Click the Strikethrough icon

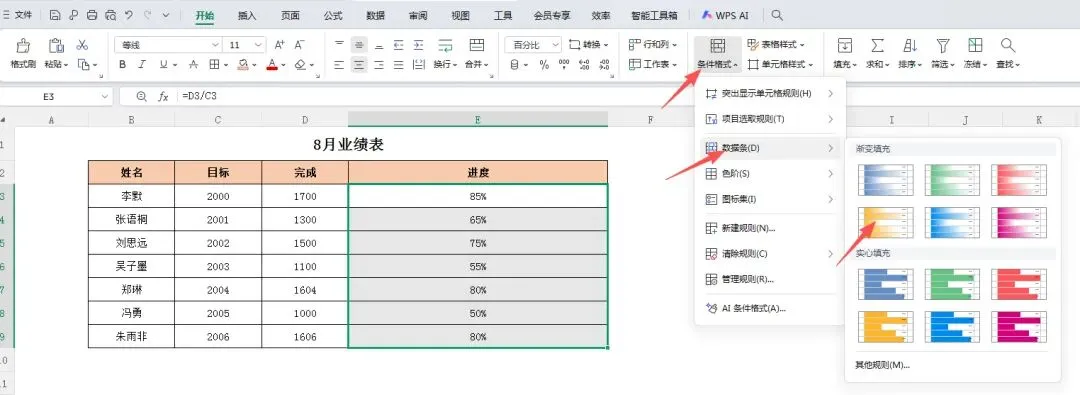(x=193, y=65)
